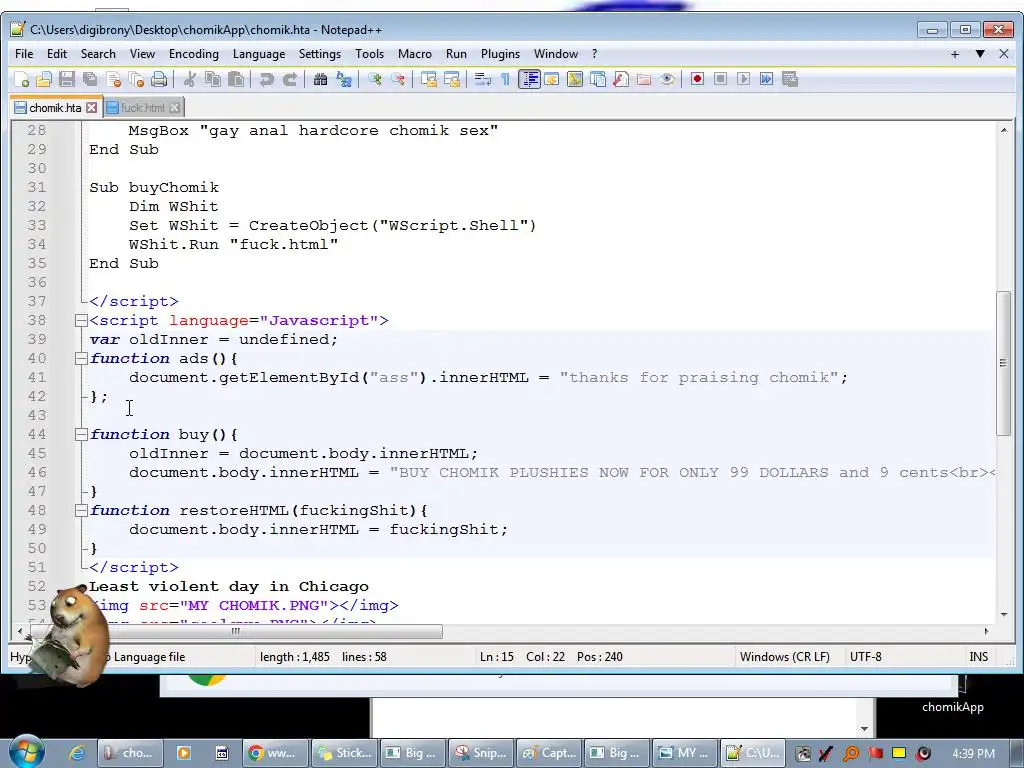
Task: Start macro recording with red record icon
Action: click(697, 80)
